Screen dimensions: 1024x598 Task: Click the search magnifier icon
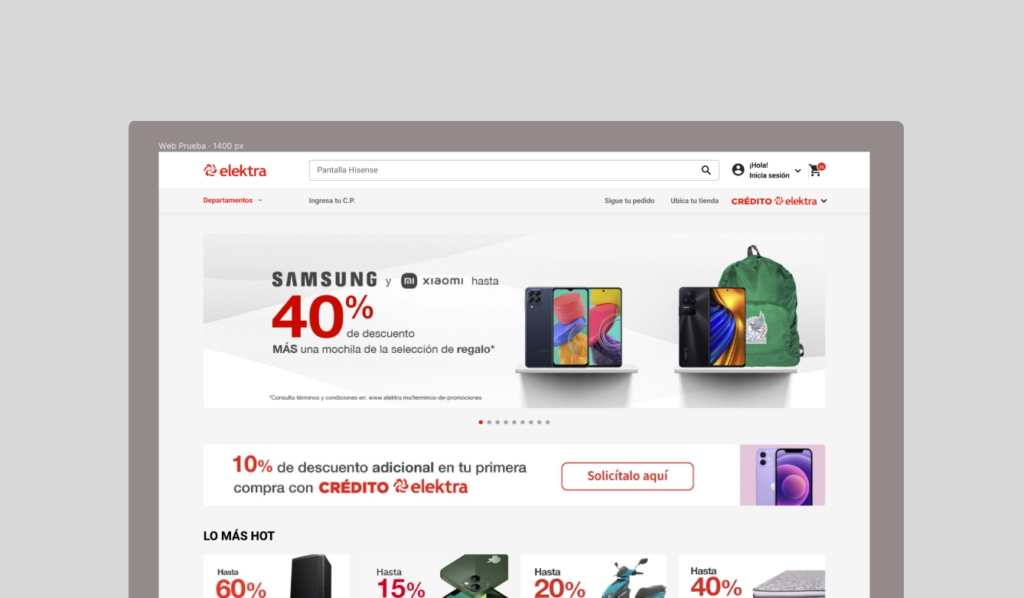[x=706, y=170]
